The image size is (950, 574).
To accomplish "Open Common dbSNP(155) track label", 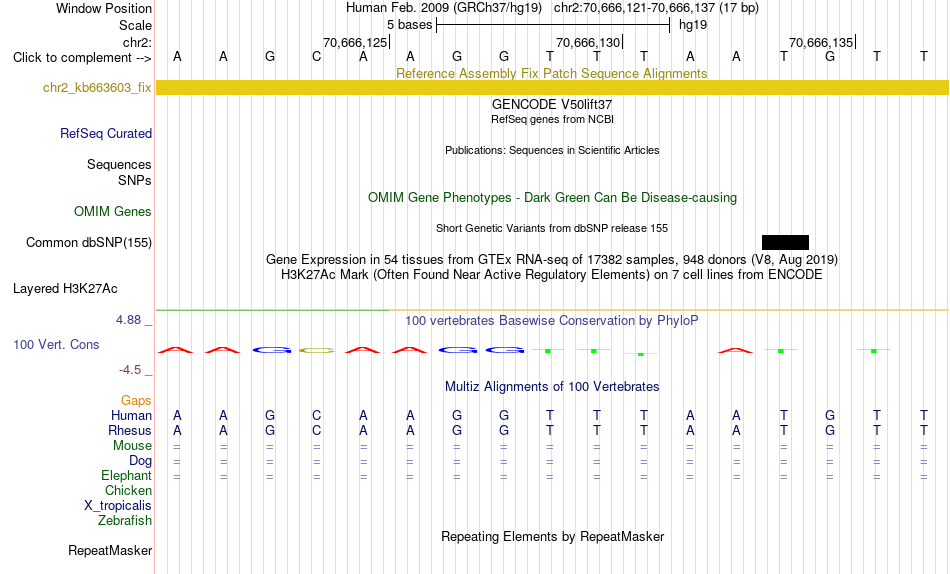I will point(89,242).
